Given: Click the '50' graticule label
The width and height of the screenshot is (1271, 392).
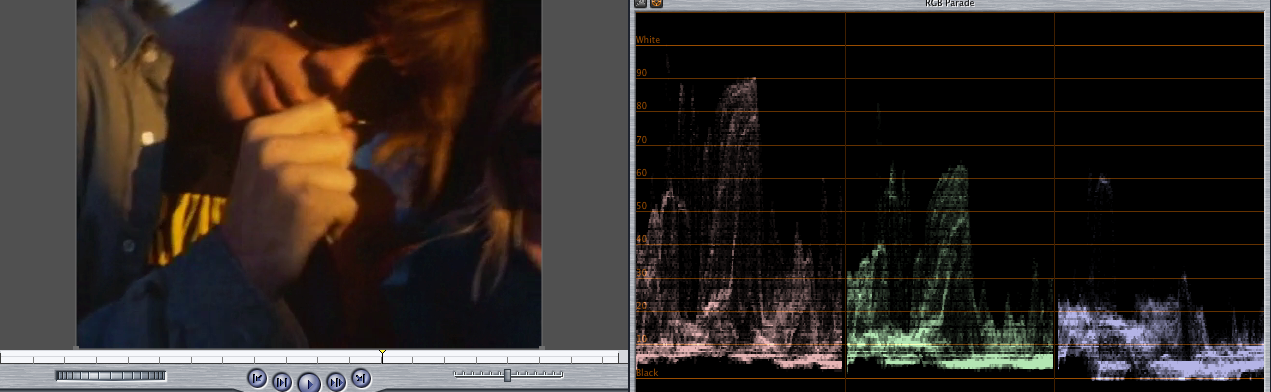Looking at the screenshot, I should click(642, 206).
